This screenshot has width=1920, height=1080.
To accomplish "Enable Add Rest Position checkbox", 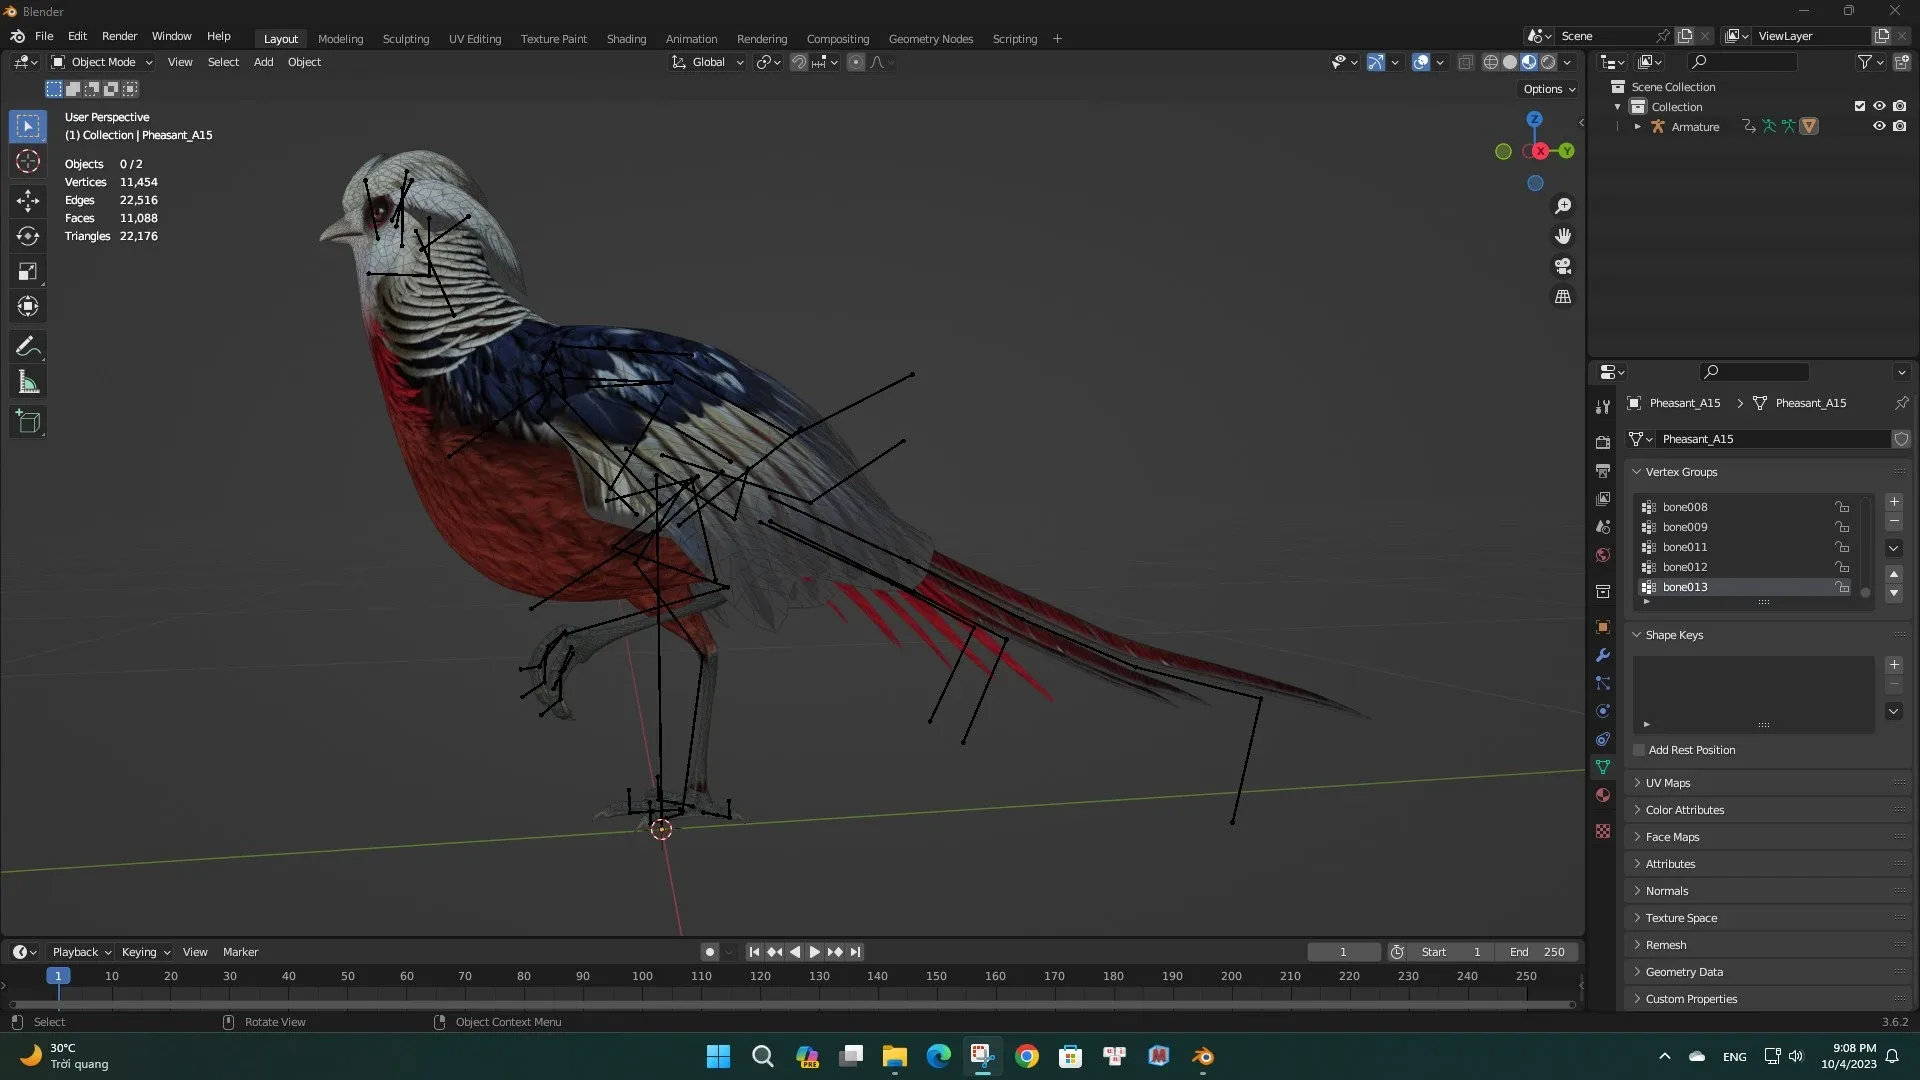I will [x=1639, y=750].
